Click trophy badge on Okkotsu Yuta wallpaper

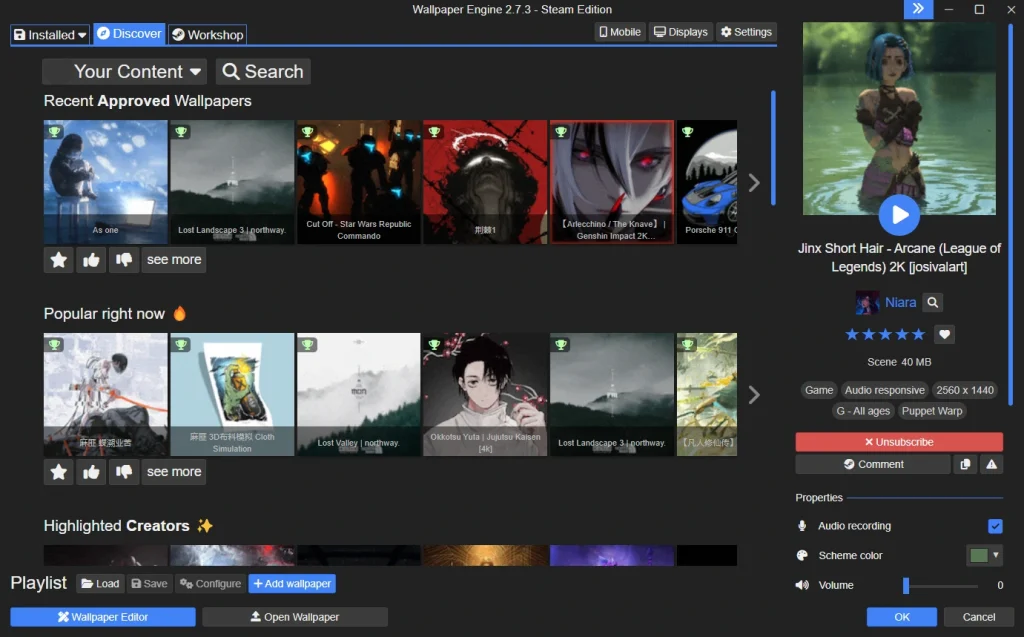434,344
